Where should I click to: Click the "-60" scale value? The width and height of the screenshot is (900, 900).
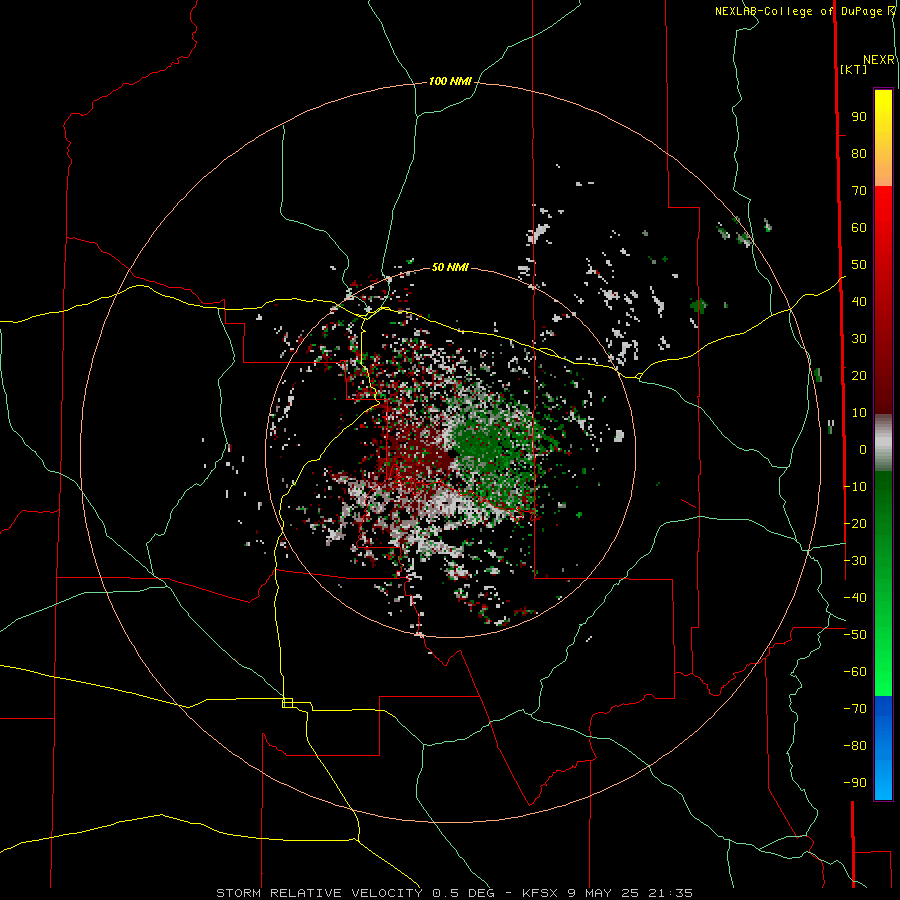click(855, 672)
